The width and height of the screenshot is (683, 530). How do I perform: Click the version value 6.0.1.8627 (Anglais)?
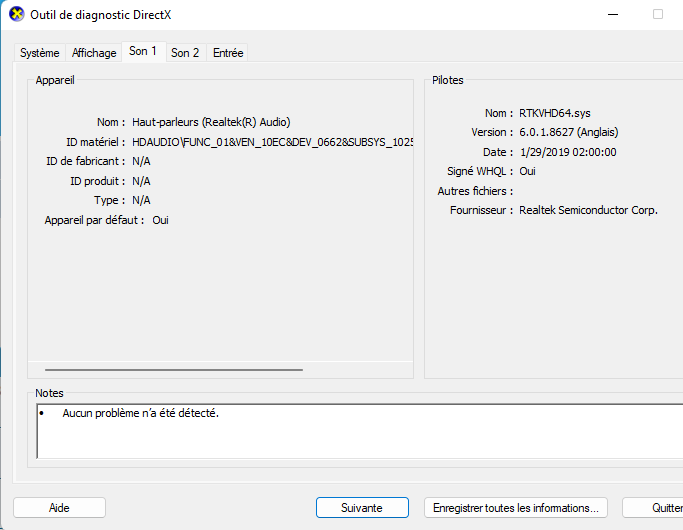pos(568,132)
